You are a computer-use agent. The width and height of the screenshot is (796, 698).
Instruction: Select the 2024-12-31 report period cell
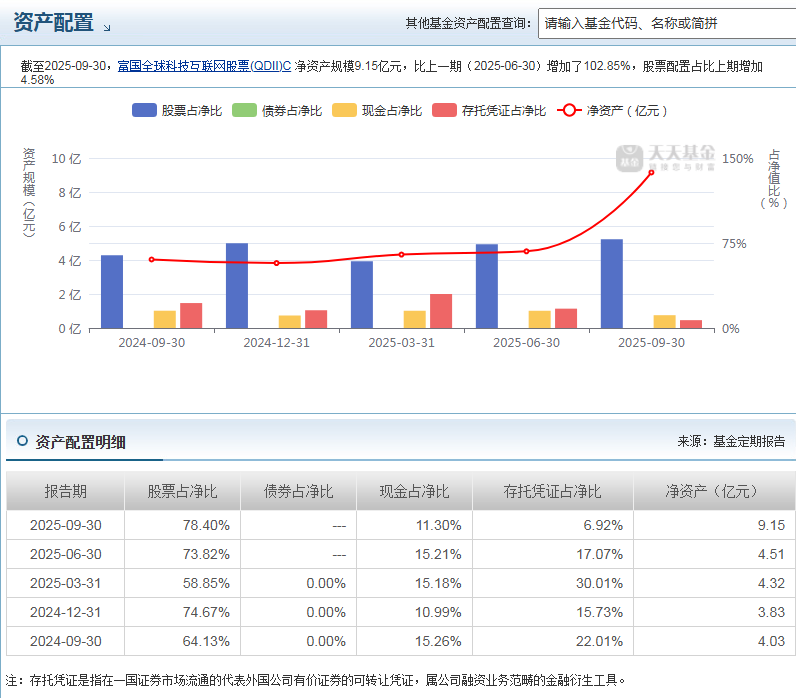coord(65,612)
